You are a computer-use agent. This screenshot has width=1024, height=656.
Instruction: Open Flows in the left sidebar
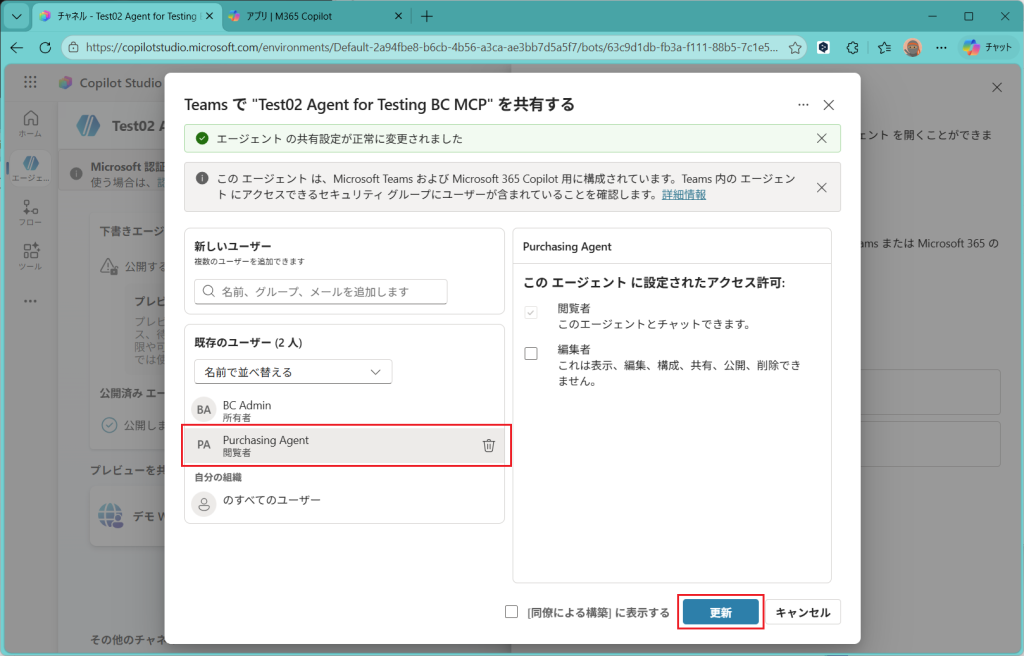coord(30,212)
